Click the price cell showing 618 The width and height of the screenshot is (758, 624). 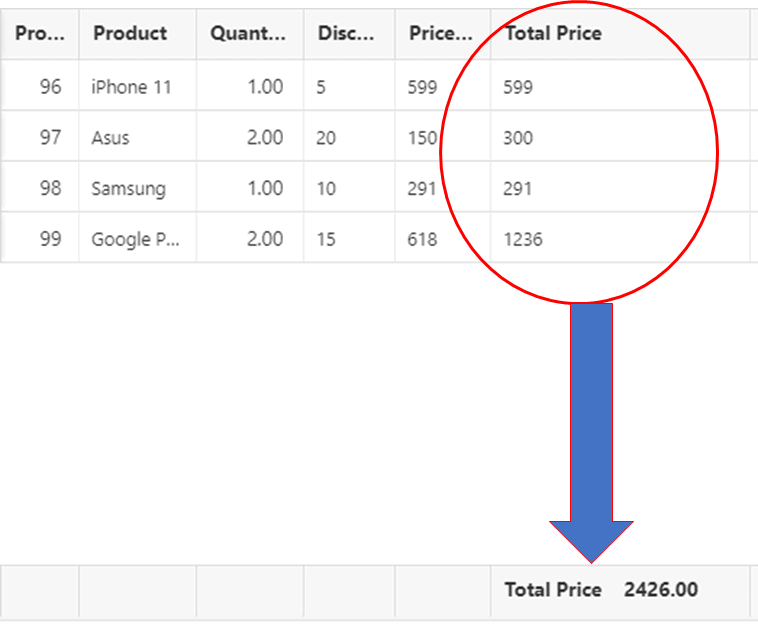point(422,240)
